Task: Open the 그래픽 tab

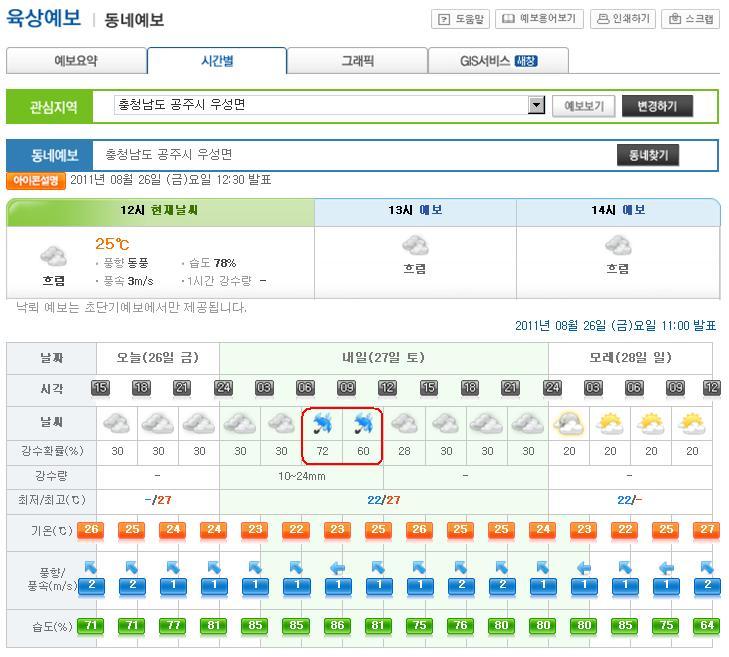Action: 357,61
